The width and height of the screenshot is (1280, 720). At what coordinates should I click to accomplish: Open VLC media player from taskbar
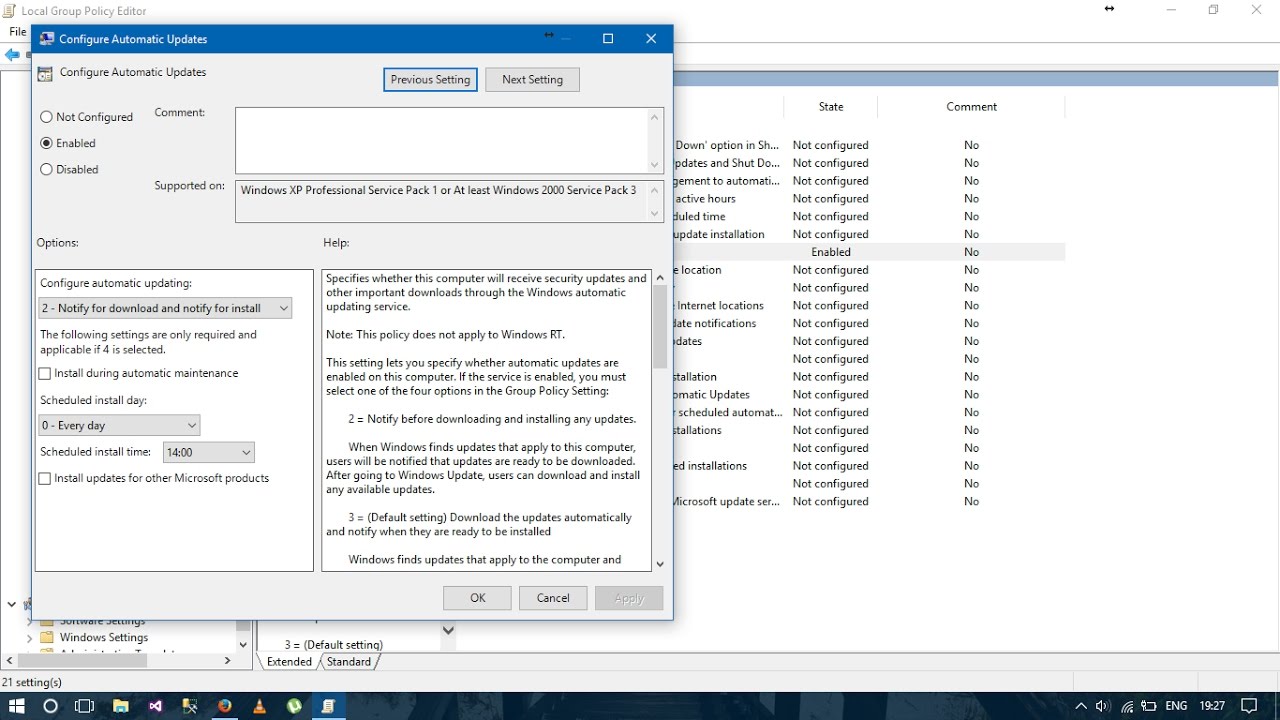260,706
